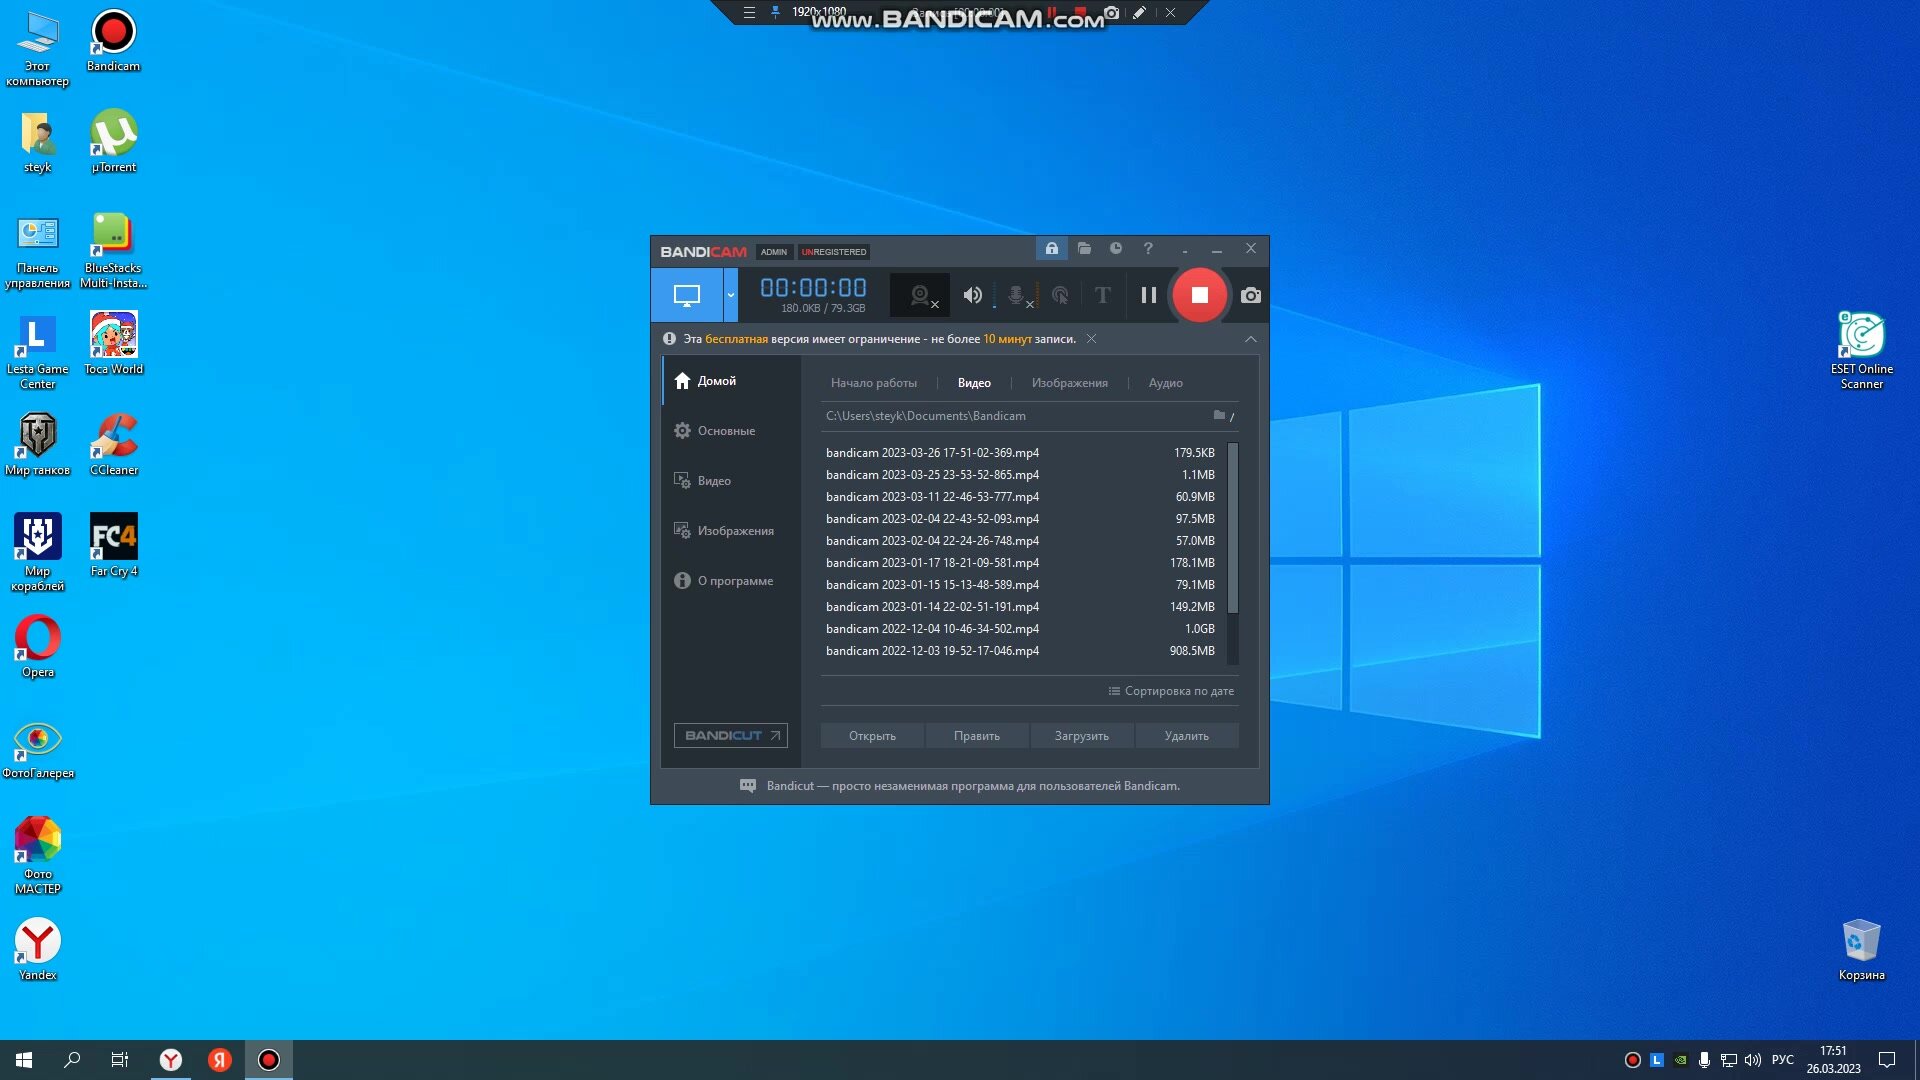Screen dimensions: 1920x1080
Task: Select bandicam 2023-03-11 22-46-53-777.mp4 file
Action: (x=932, y=497)
